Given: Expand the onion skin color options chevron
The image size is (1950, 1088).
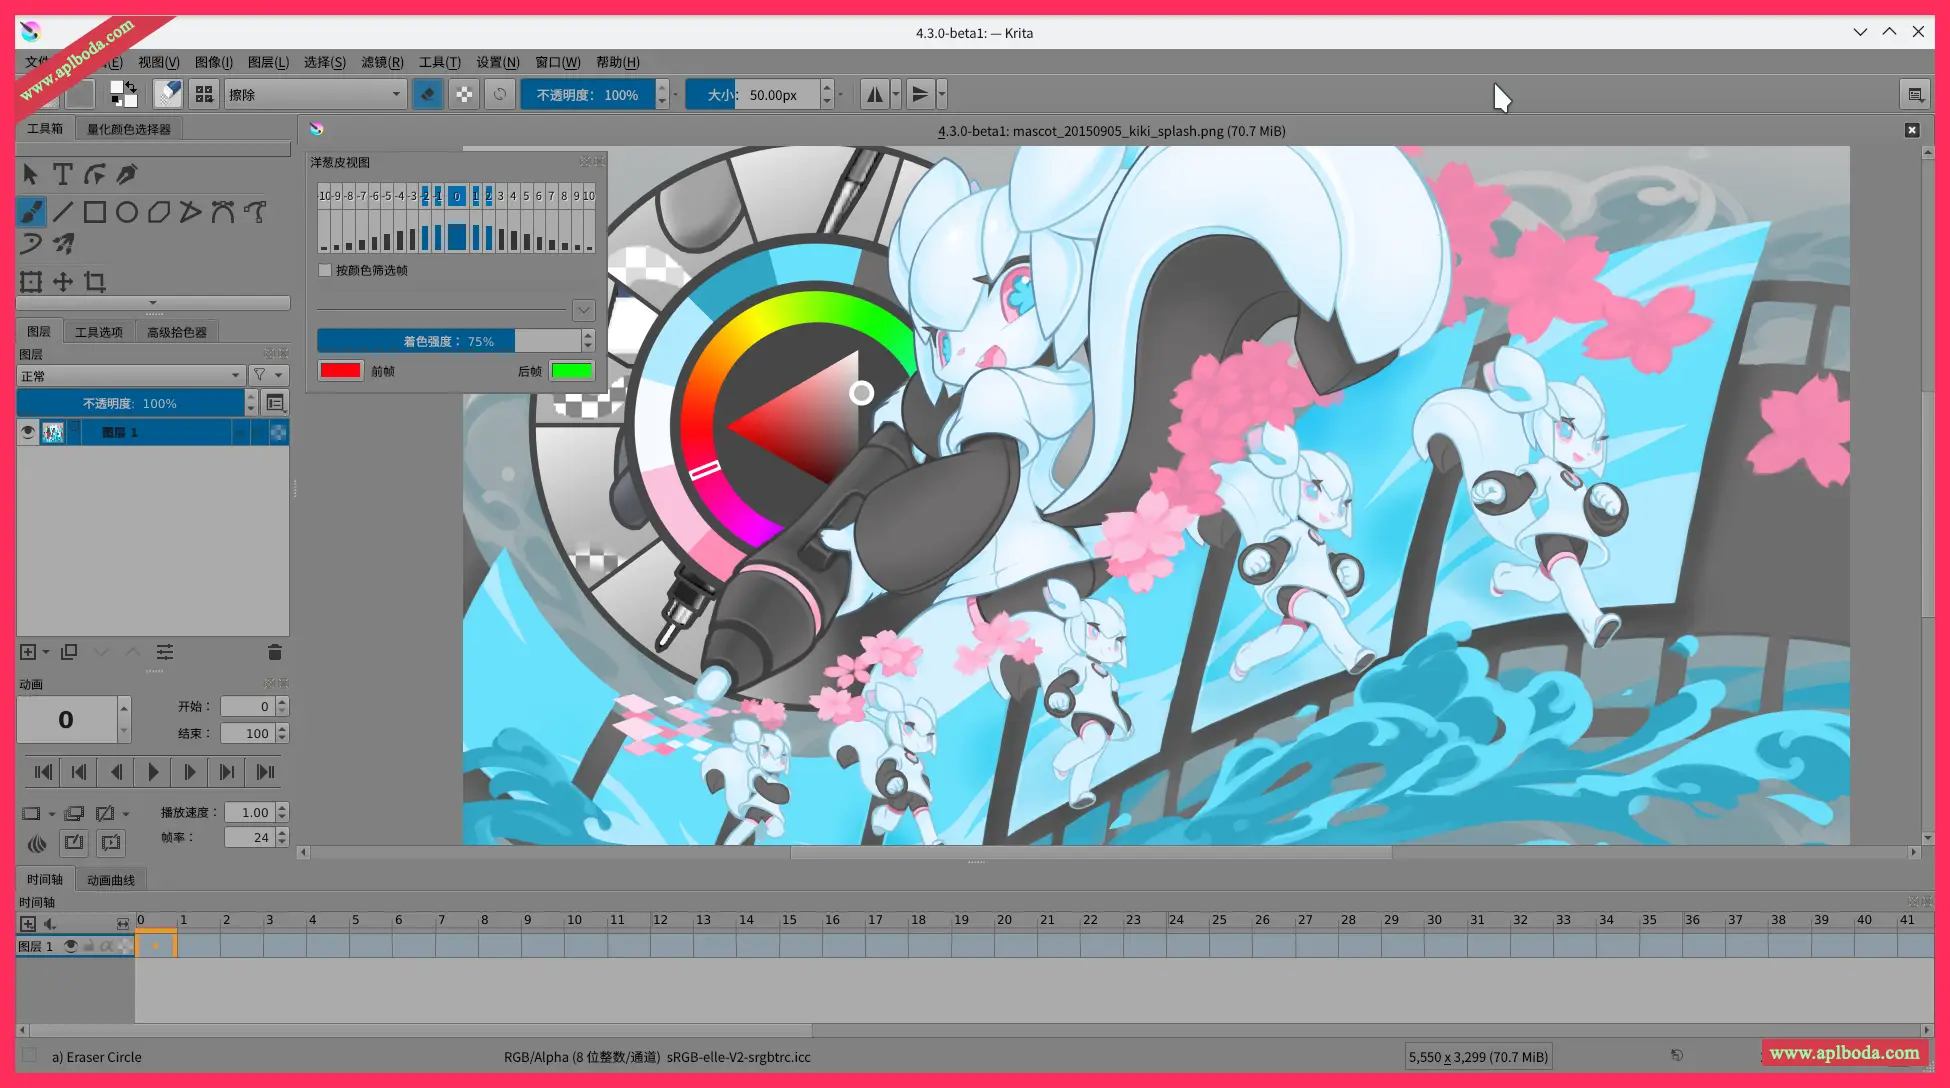Looking at the screenshot, I should (584, 310).
